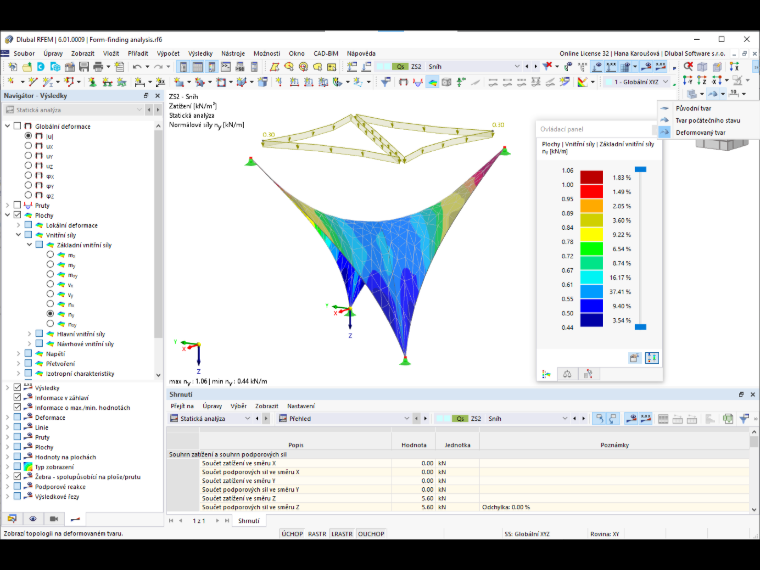
Task: Open the navigator Views camera tab
Action: [54, 519]
